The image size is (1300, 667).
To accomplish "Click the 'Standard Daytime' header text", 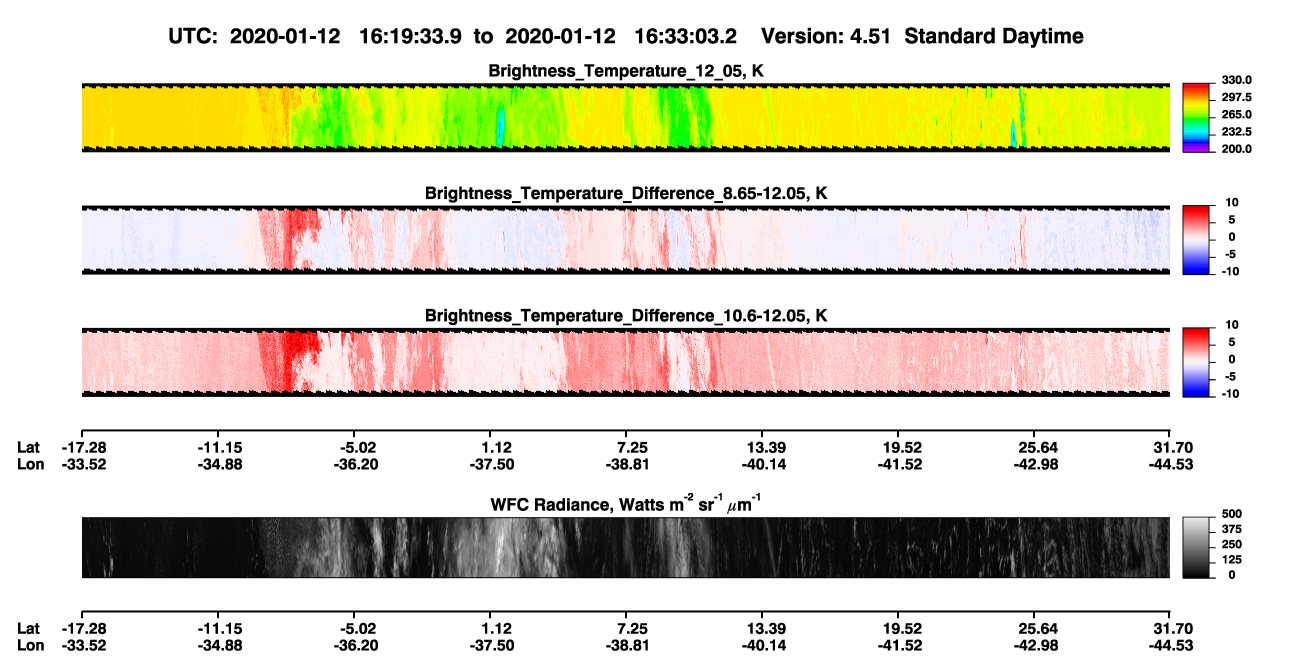I will click(x=992, y=37).
